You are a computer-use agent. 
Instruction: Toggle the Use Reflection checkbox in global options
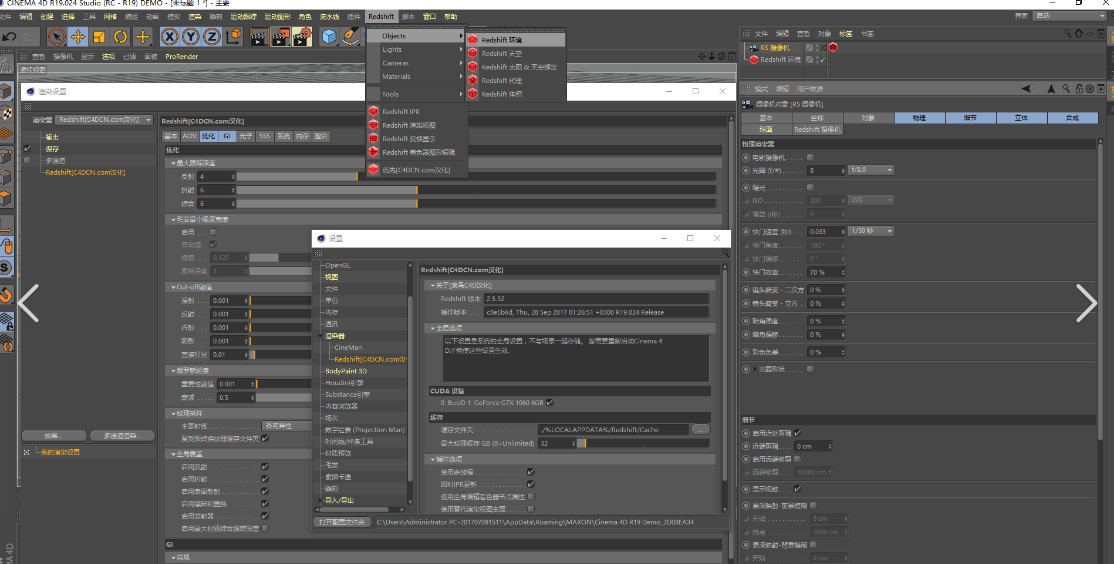pyautogui.click(x=264, y=467)
